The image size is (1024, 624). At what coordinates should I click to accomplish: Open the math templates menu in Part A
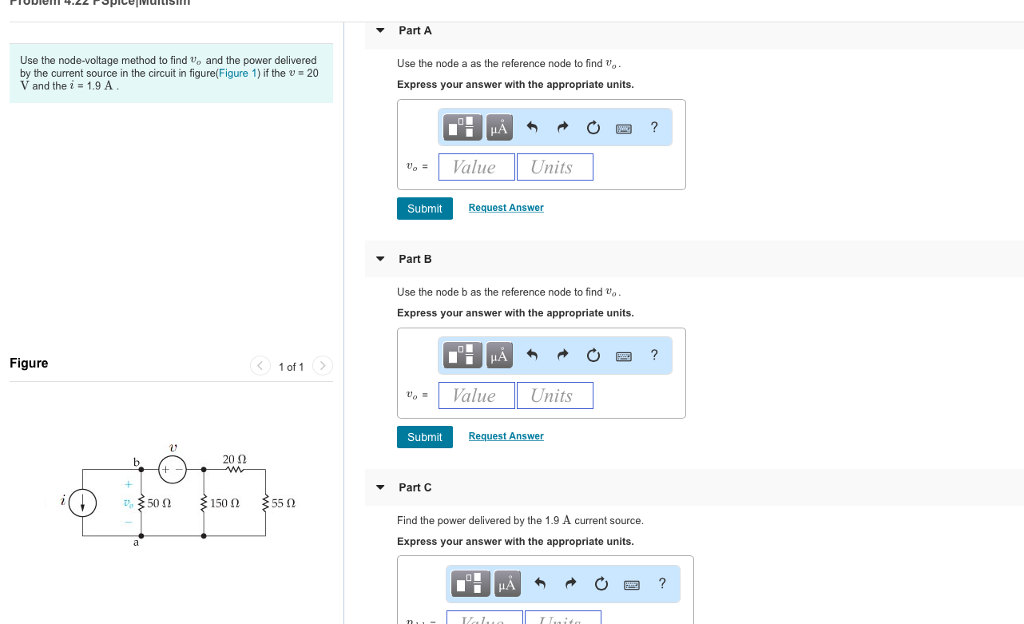tap(462, 127)
